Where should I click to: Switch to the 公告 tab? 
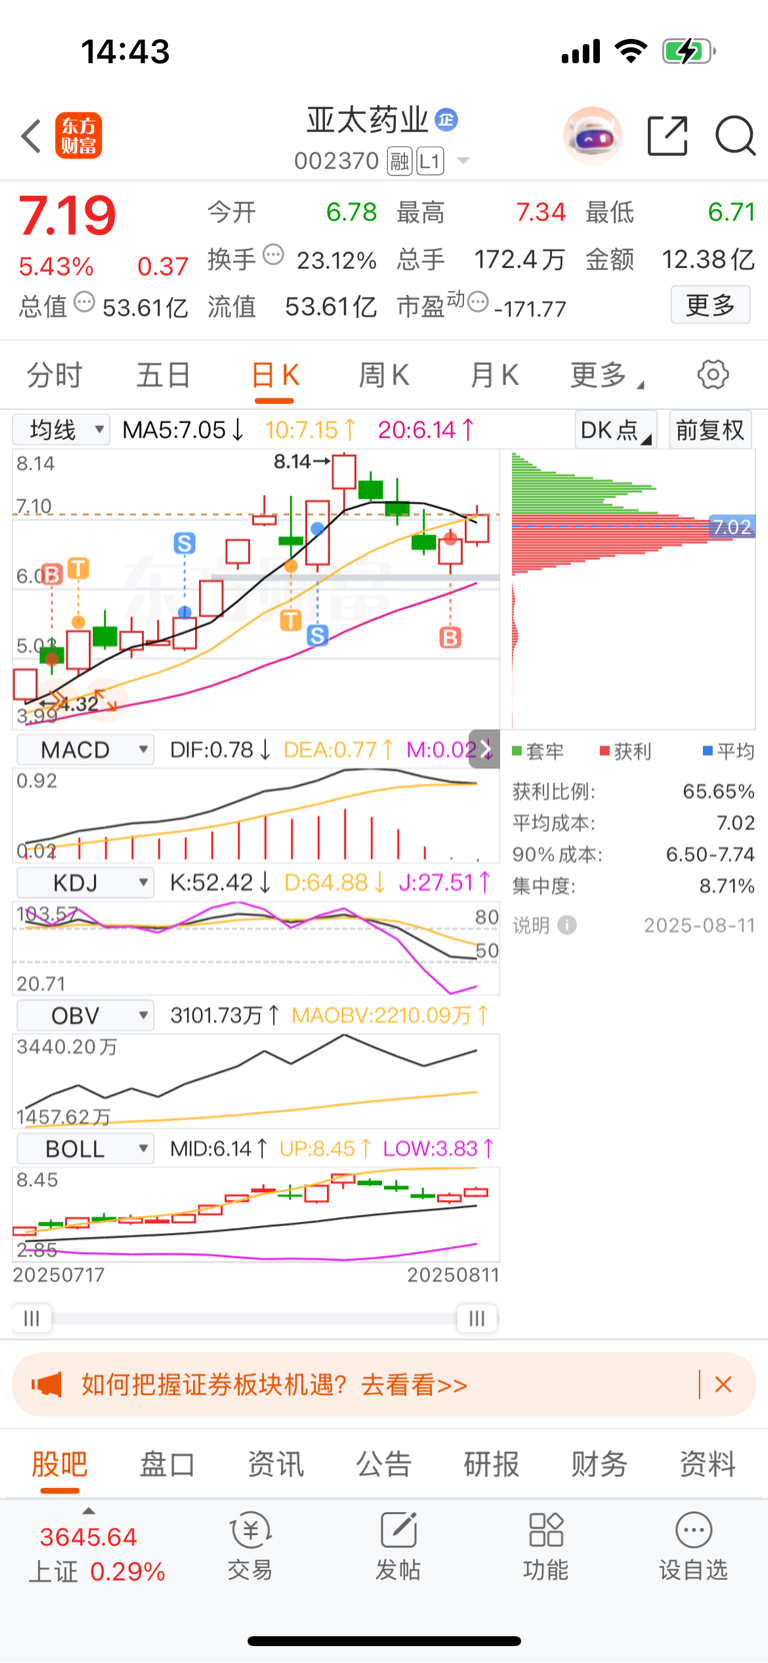384,1464
